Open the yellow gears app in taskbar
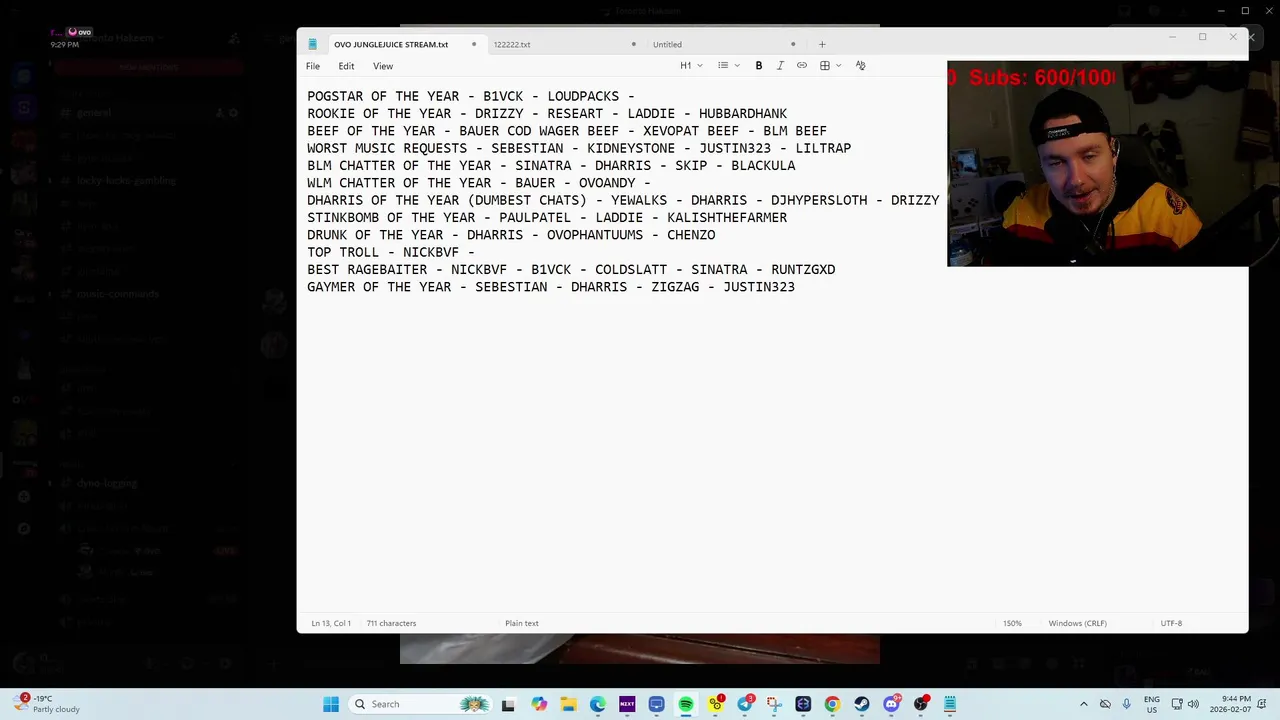Viewport: 1280px width, 720px height. point(716,704)
